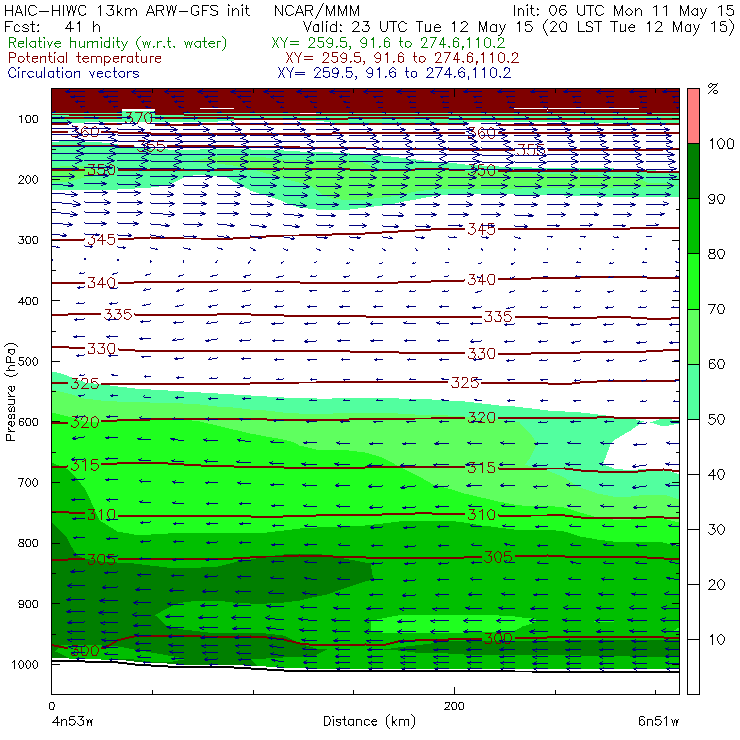Click the 'NCAR/MMM' label

[317, 11]
